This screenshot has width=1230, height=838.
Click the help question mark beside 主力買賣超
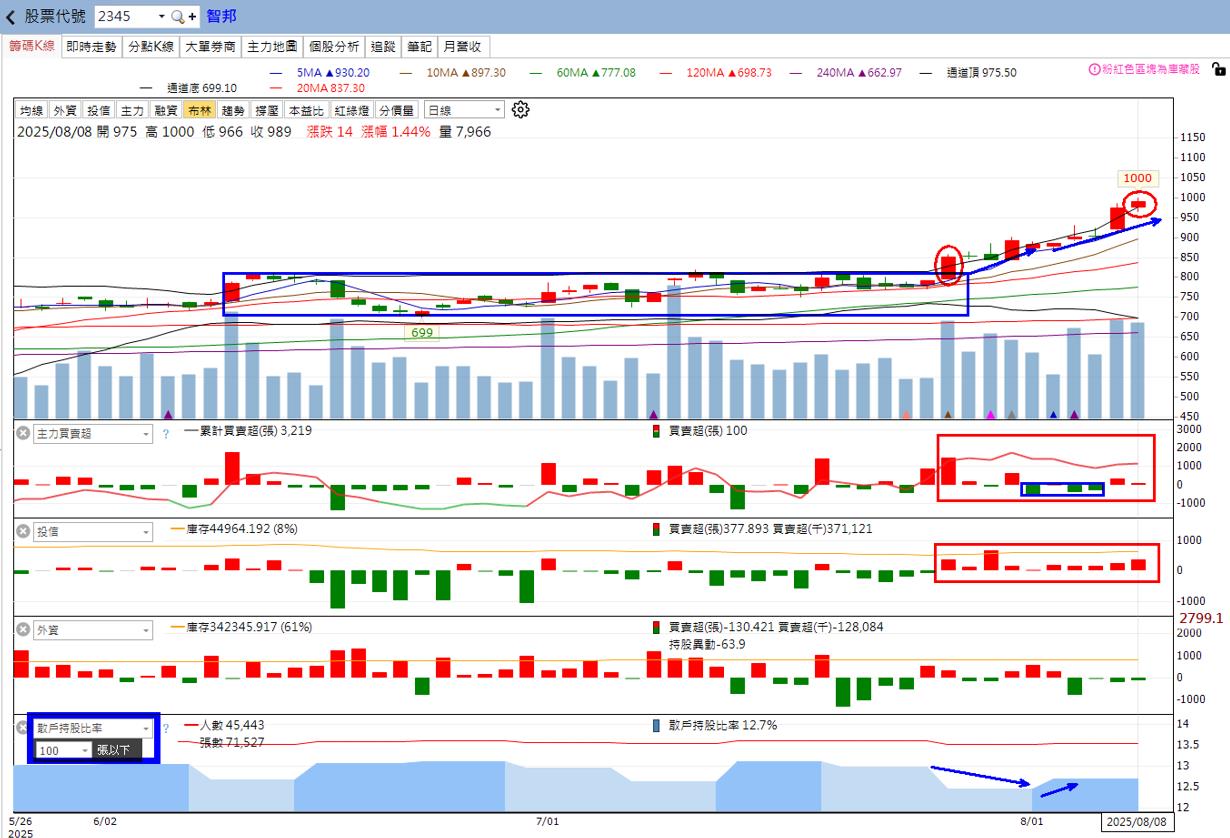point(166,434)
